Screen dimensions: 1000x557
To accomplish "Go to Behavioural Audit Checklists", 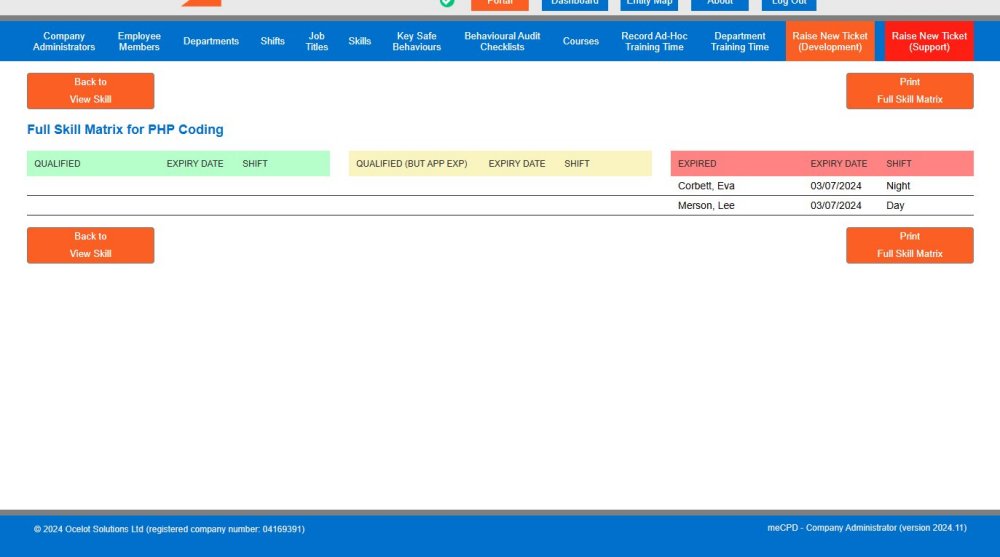I will pos(502,41).
